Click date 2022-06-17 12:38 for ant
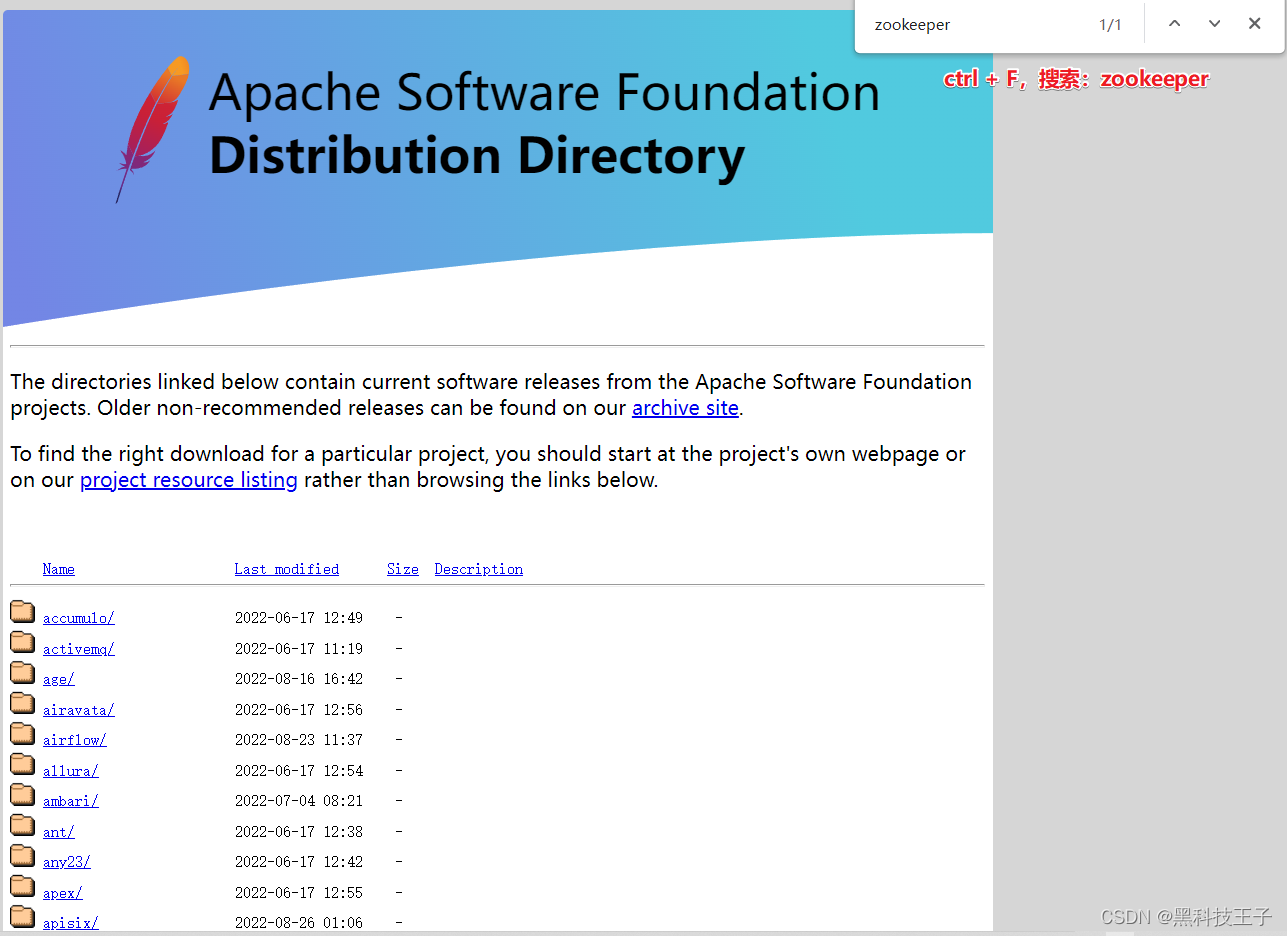Viewport: 1287px width, 936px height. coord(299,832)
